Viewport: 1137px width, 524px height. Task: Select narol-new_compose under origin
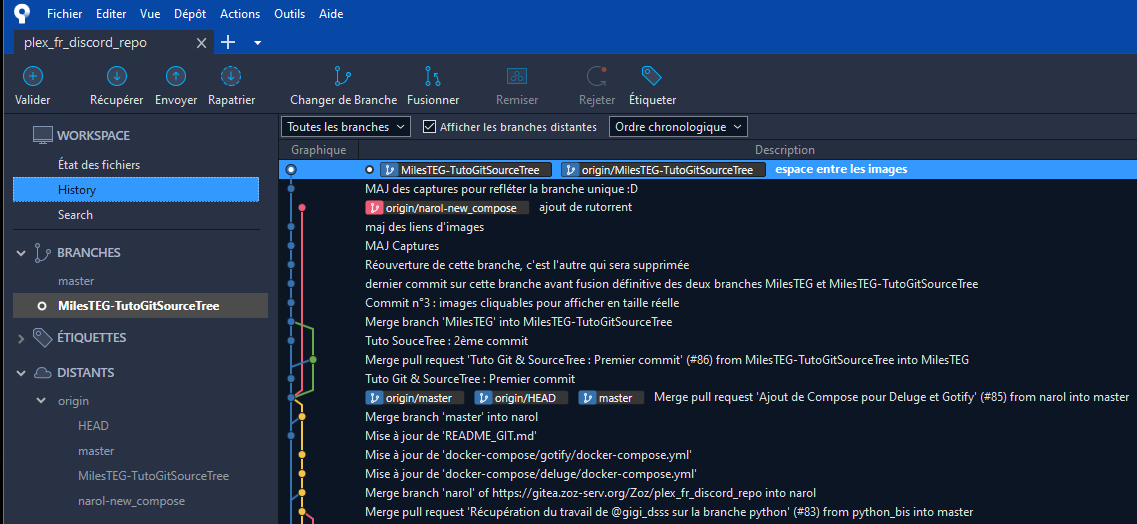tap(131, 502)
